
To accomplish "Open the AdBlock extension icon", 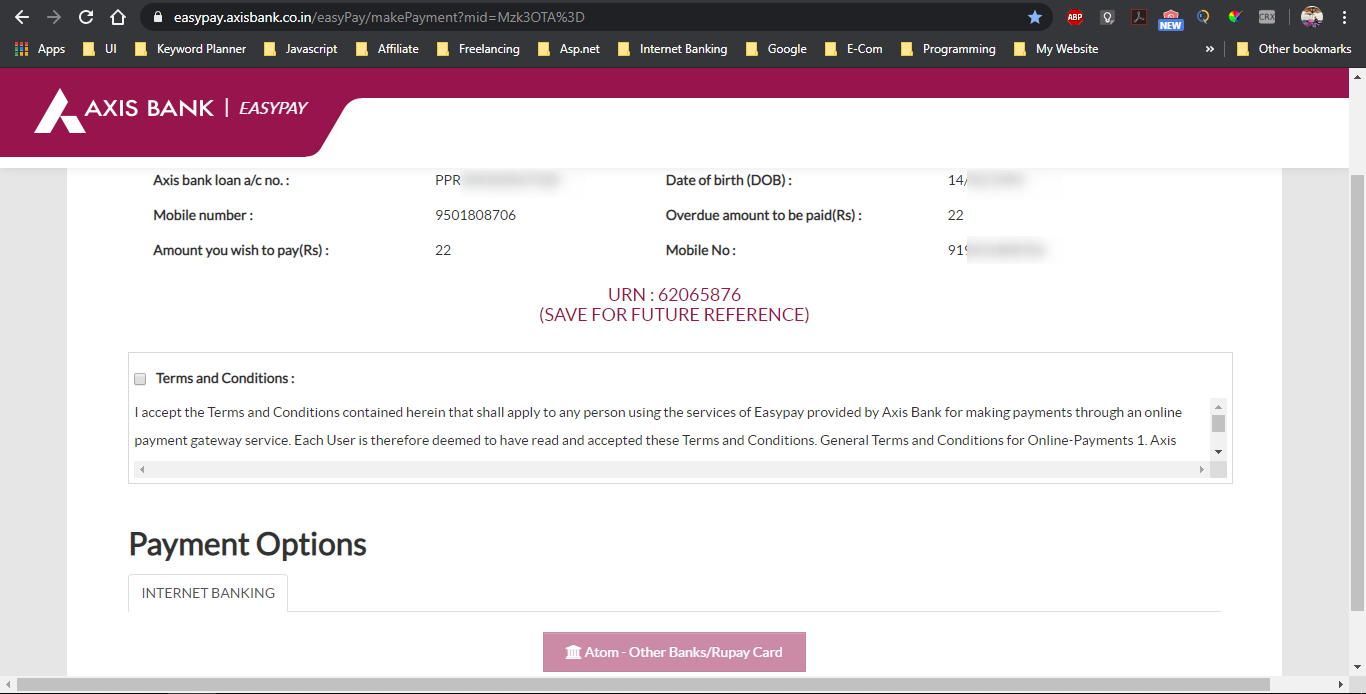I will 1075,16.
